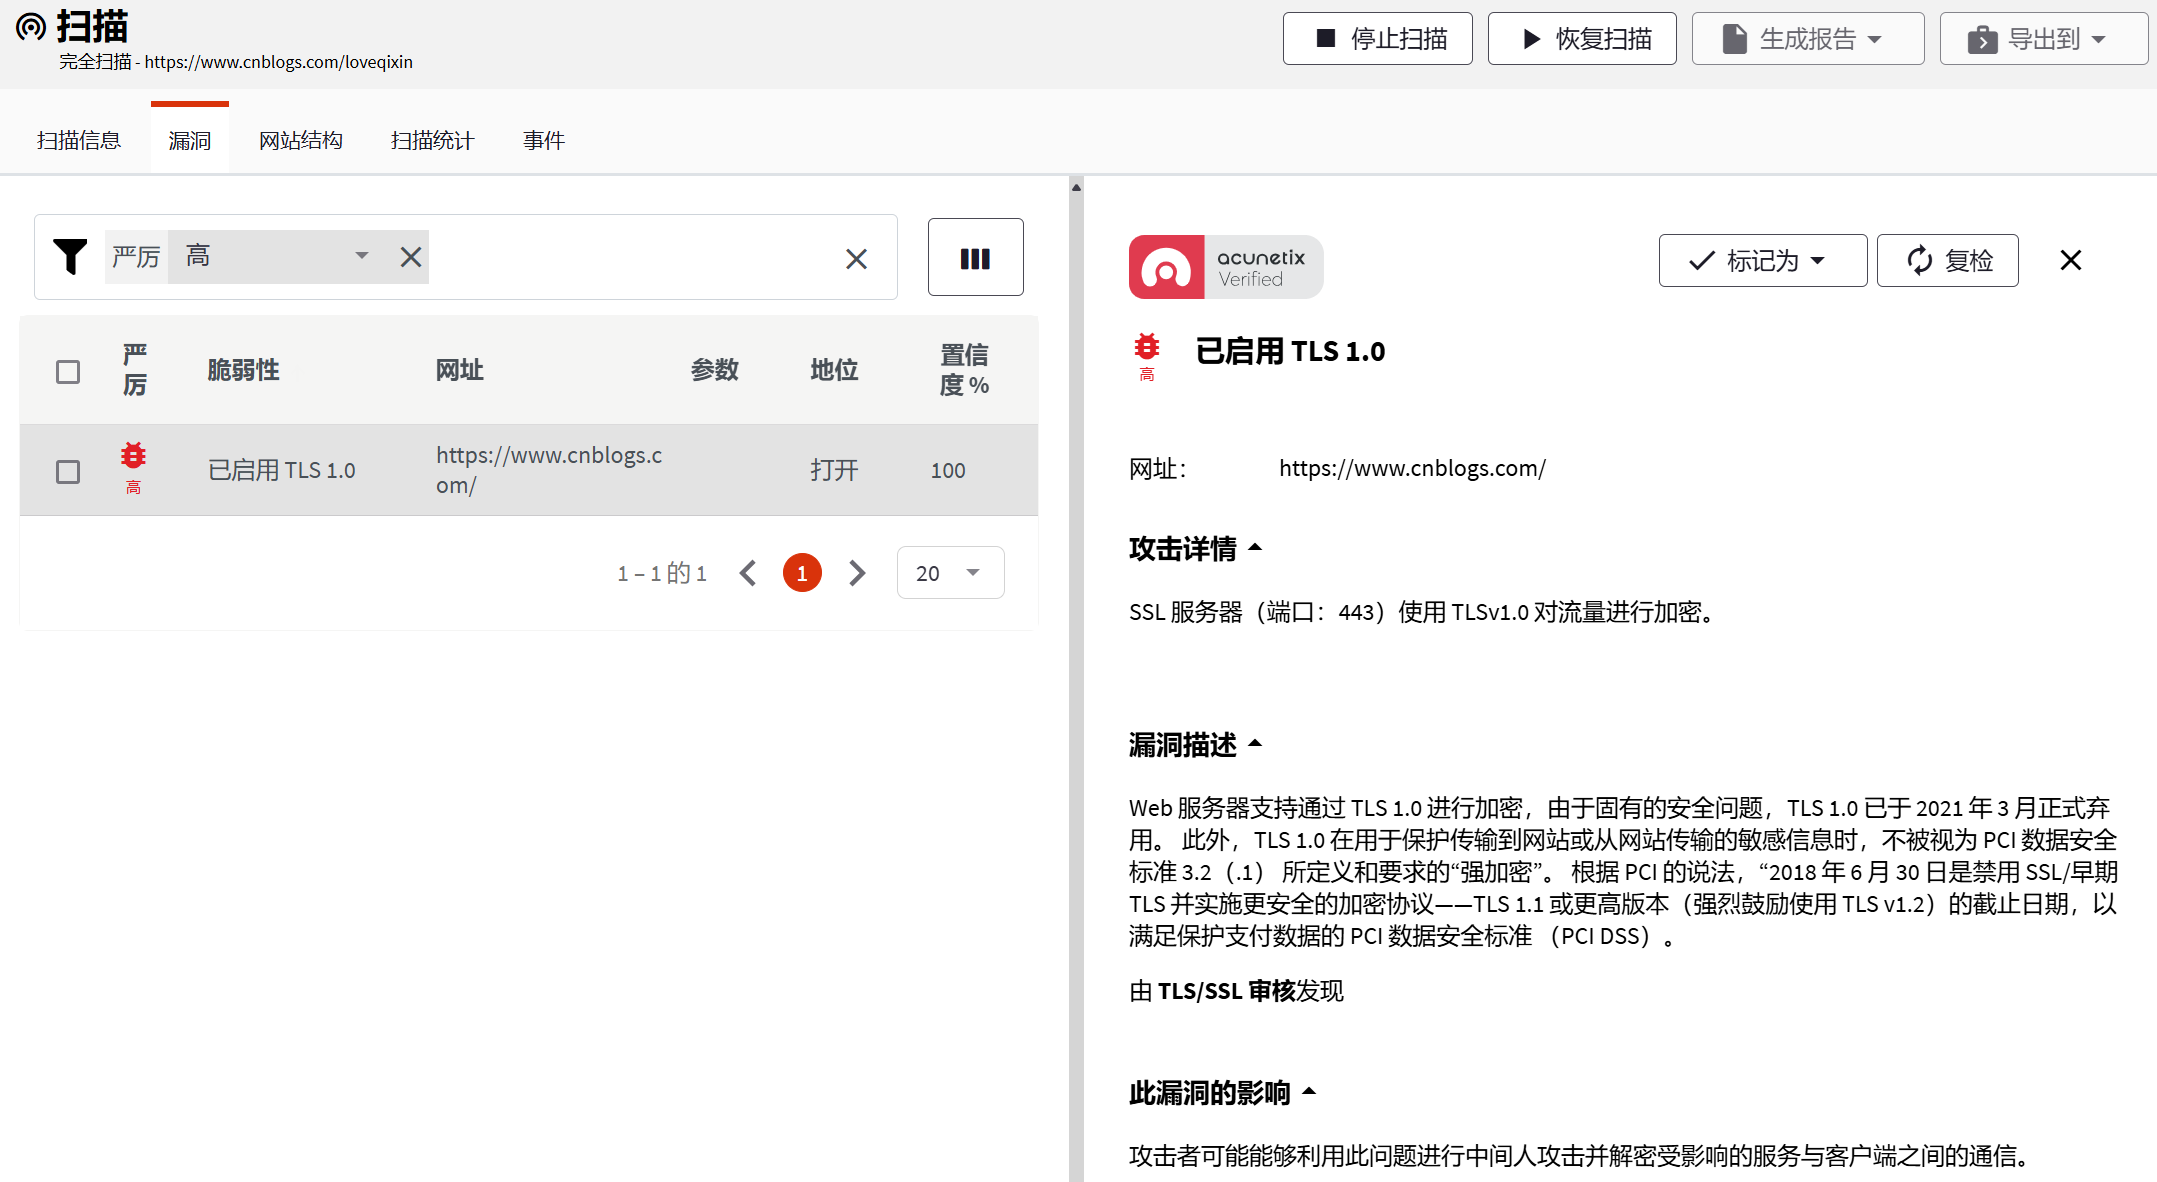This screenshot has width=2157, height=1182.
Task: Click the refresh icon on the 复检 button
Action: point(1918,260)
